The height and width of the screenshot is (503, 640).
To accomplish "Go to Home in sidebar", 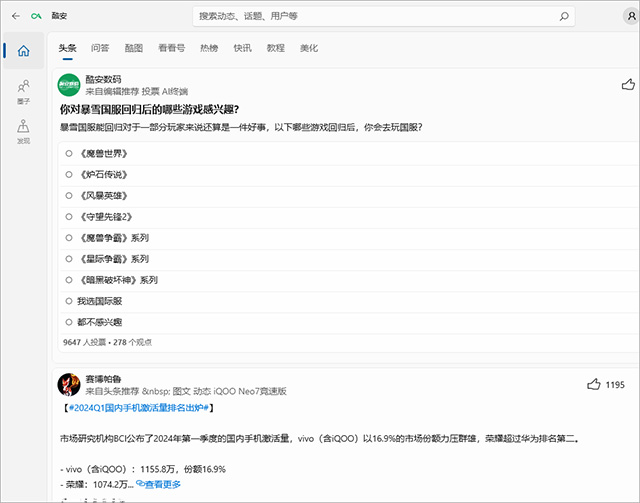I will click(x=23, y=51).
